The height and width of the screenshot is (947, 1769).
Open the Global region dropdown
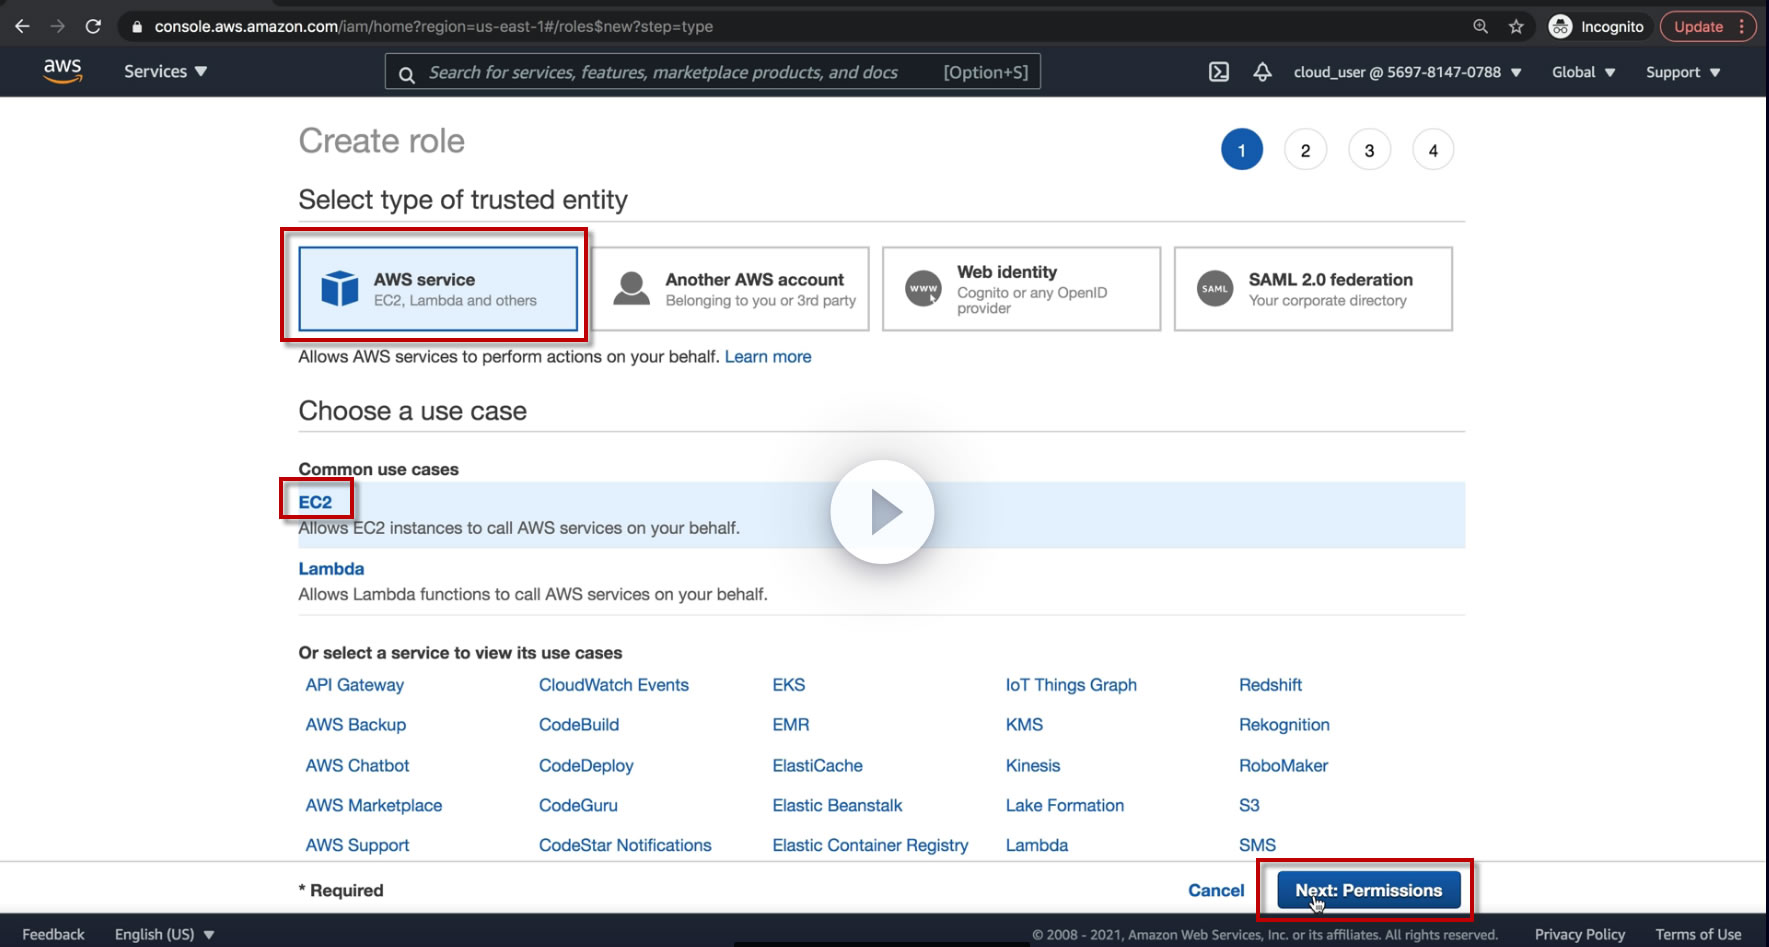1583,72
